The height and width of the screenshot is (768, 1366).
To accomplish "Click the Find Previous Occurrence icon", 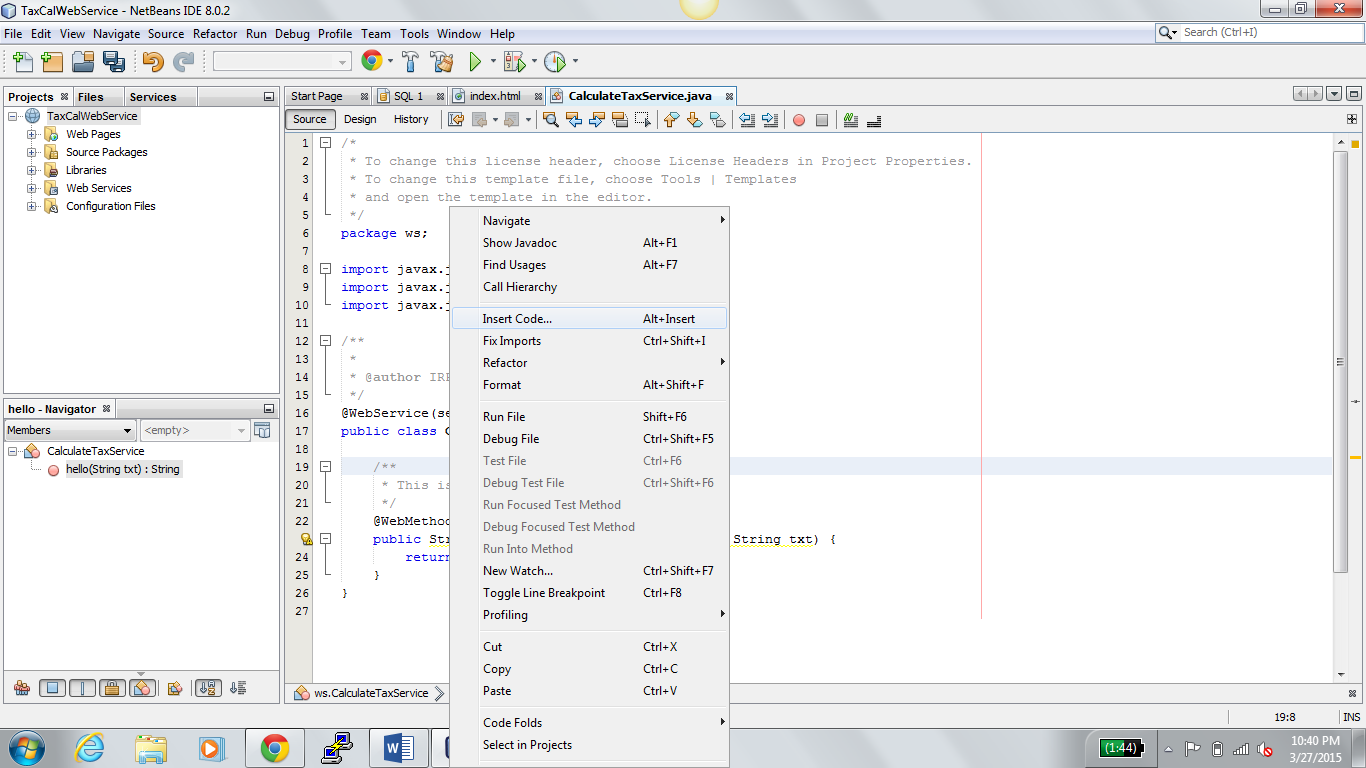I will tap(573, 120).
